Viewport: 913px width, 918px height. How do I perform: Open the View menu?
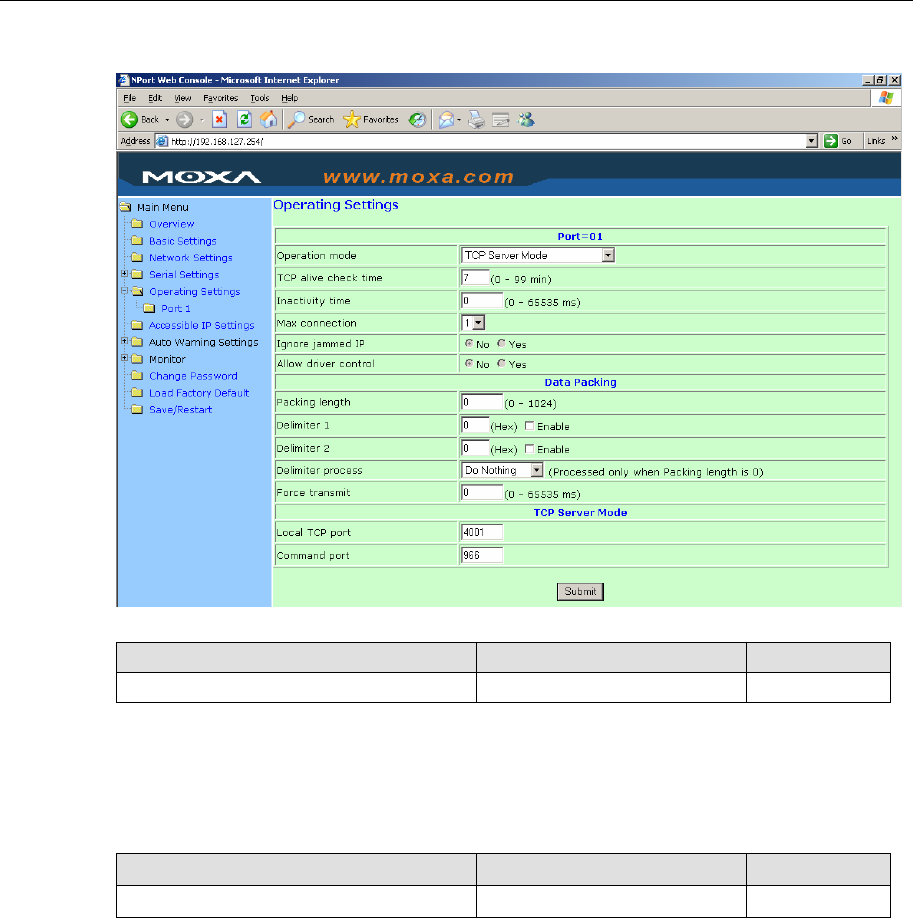183,98
